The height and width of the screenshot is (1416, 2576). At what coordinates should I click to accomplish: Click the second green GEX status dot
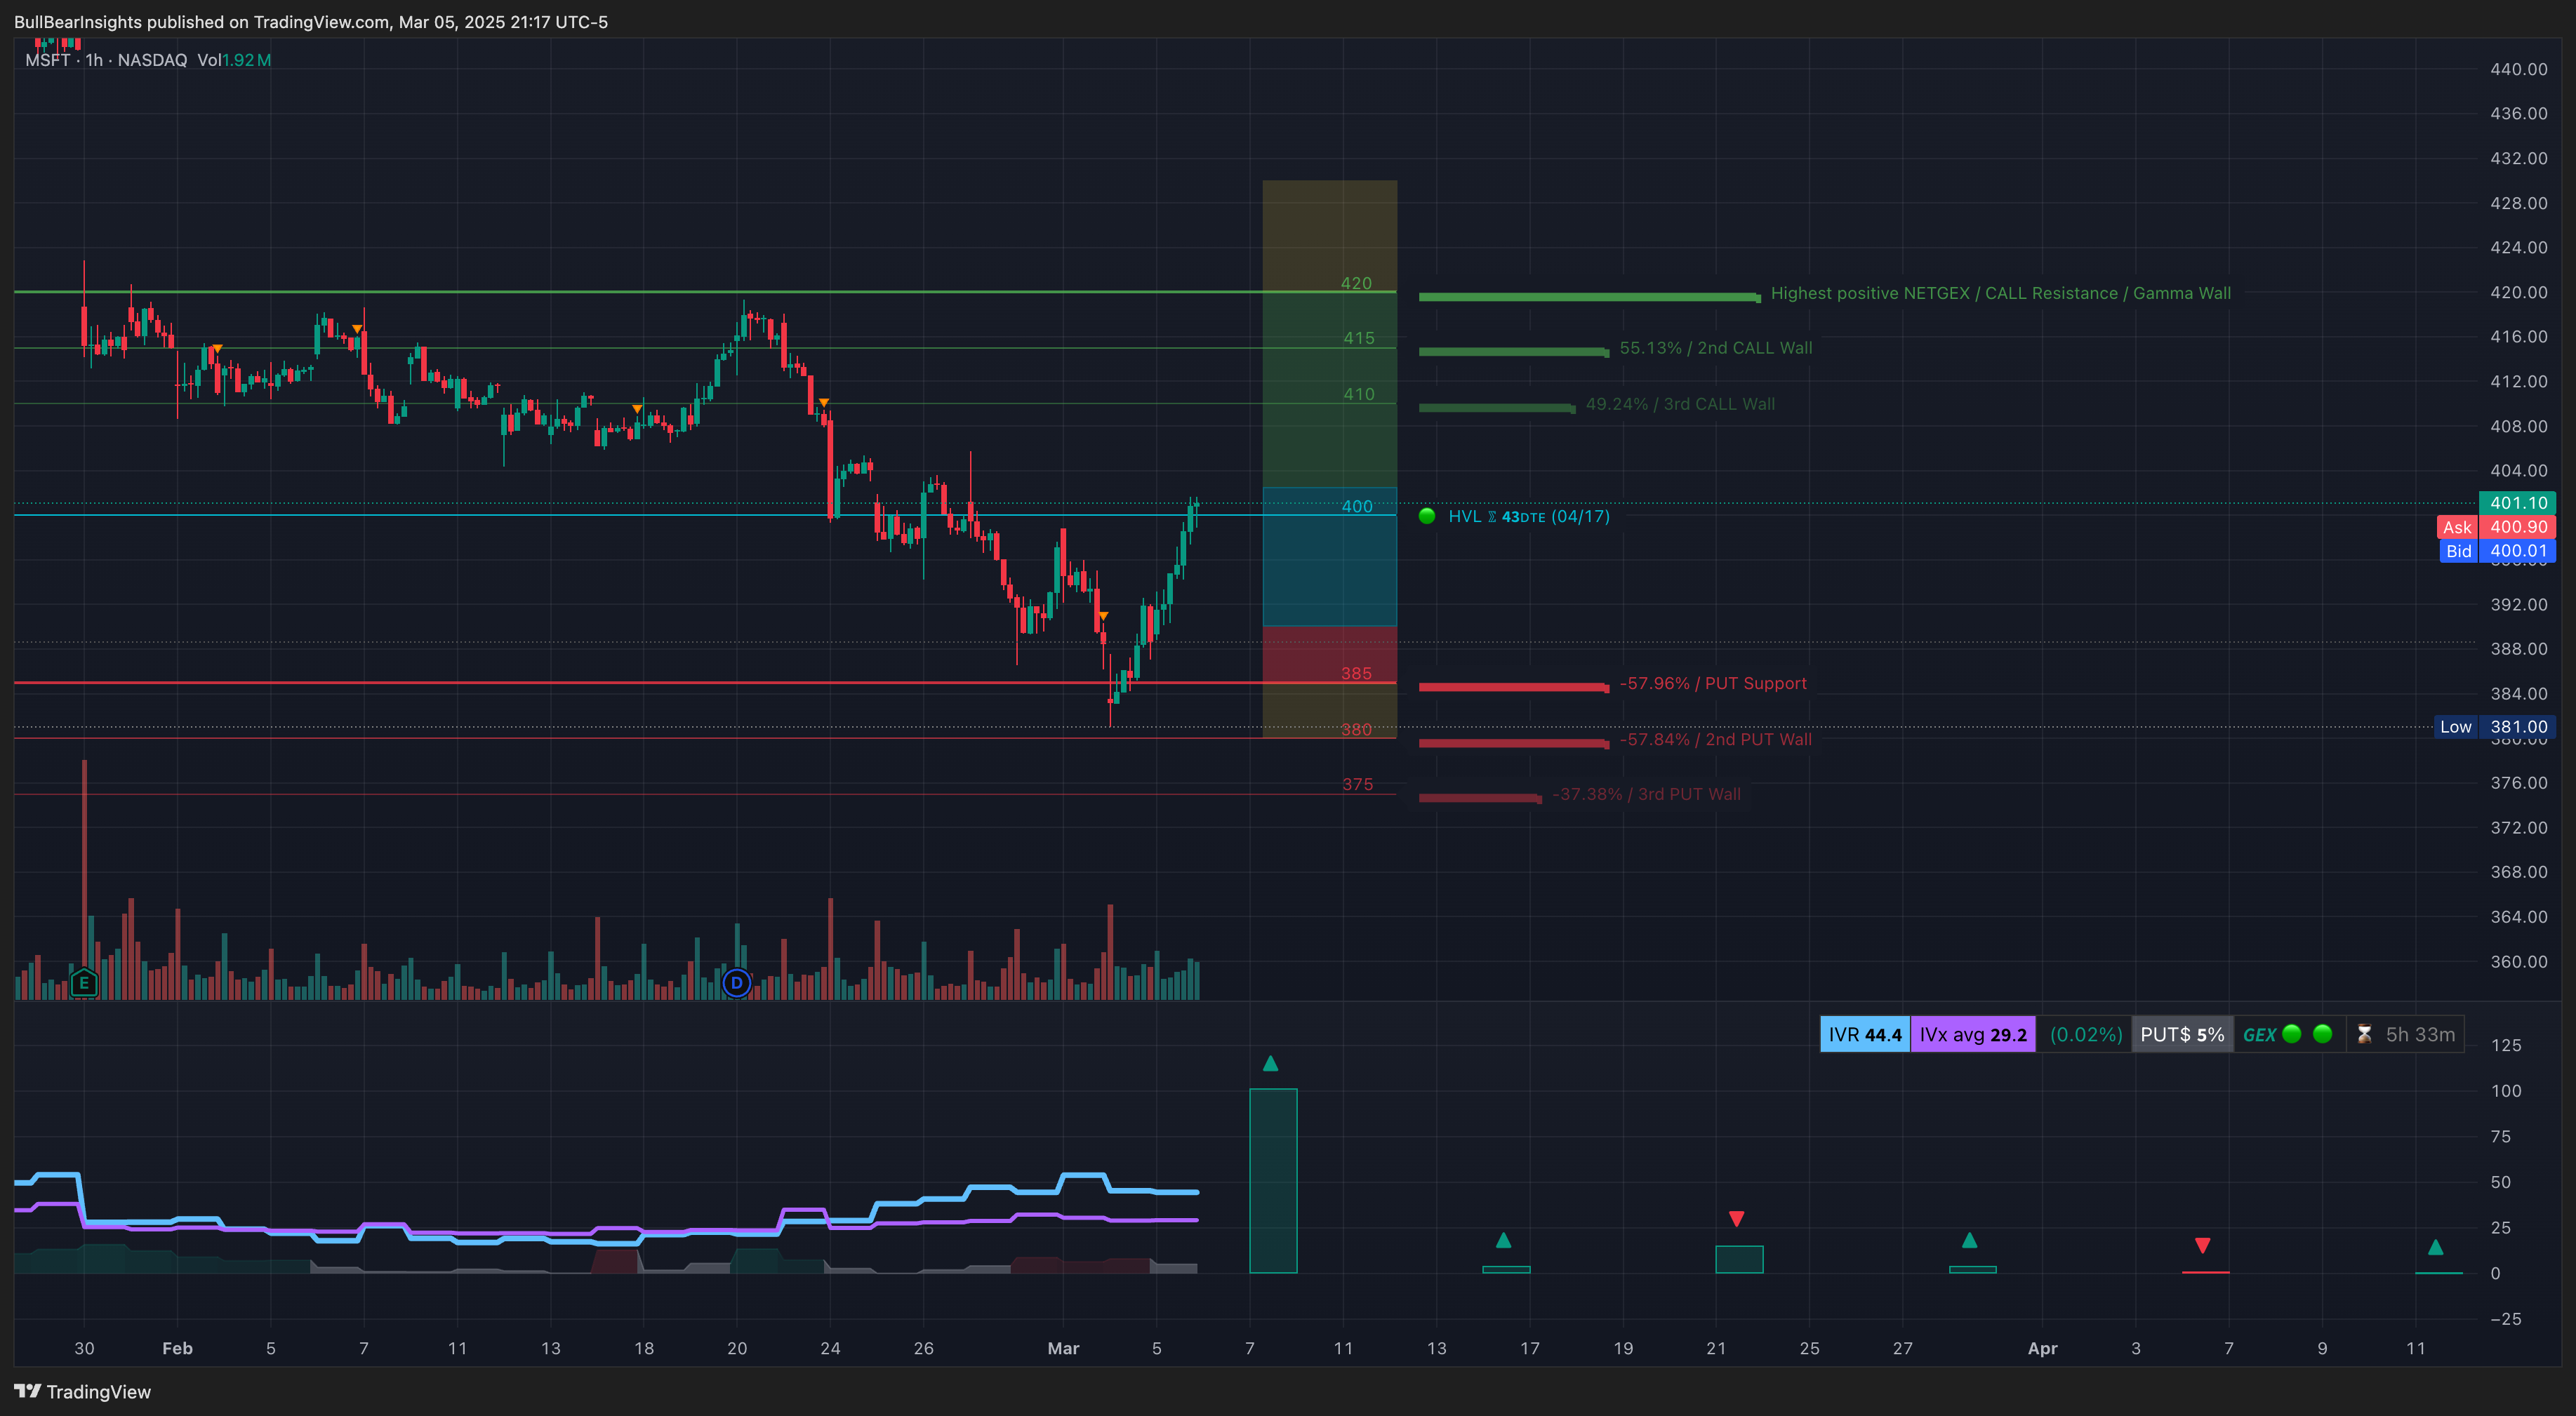2323,1034
